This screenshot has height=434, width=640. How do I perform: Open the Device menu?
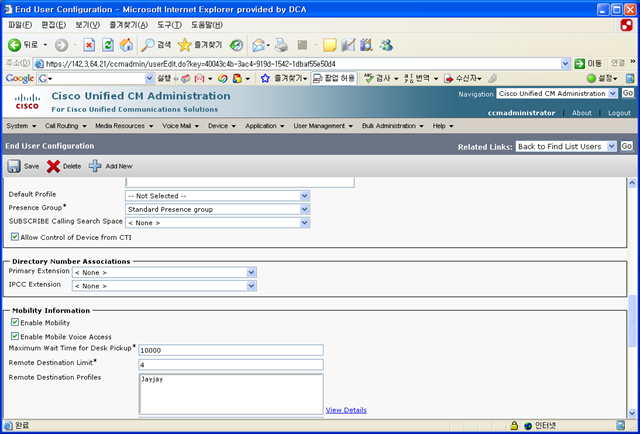tap(222, 126)
